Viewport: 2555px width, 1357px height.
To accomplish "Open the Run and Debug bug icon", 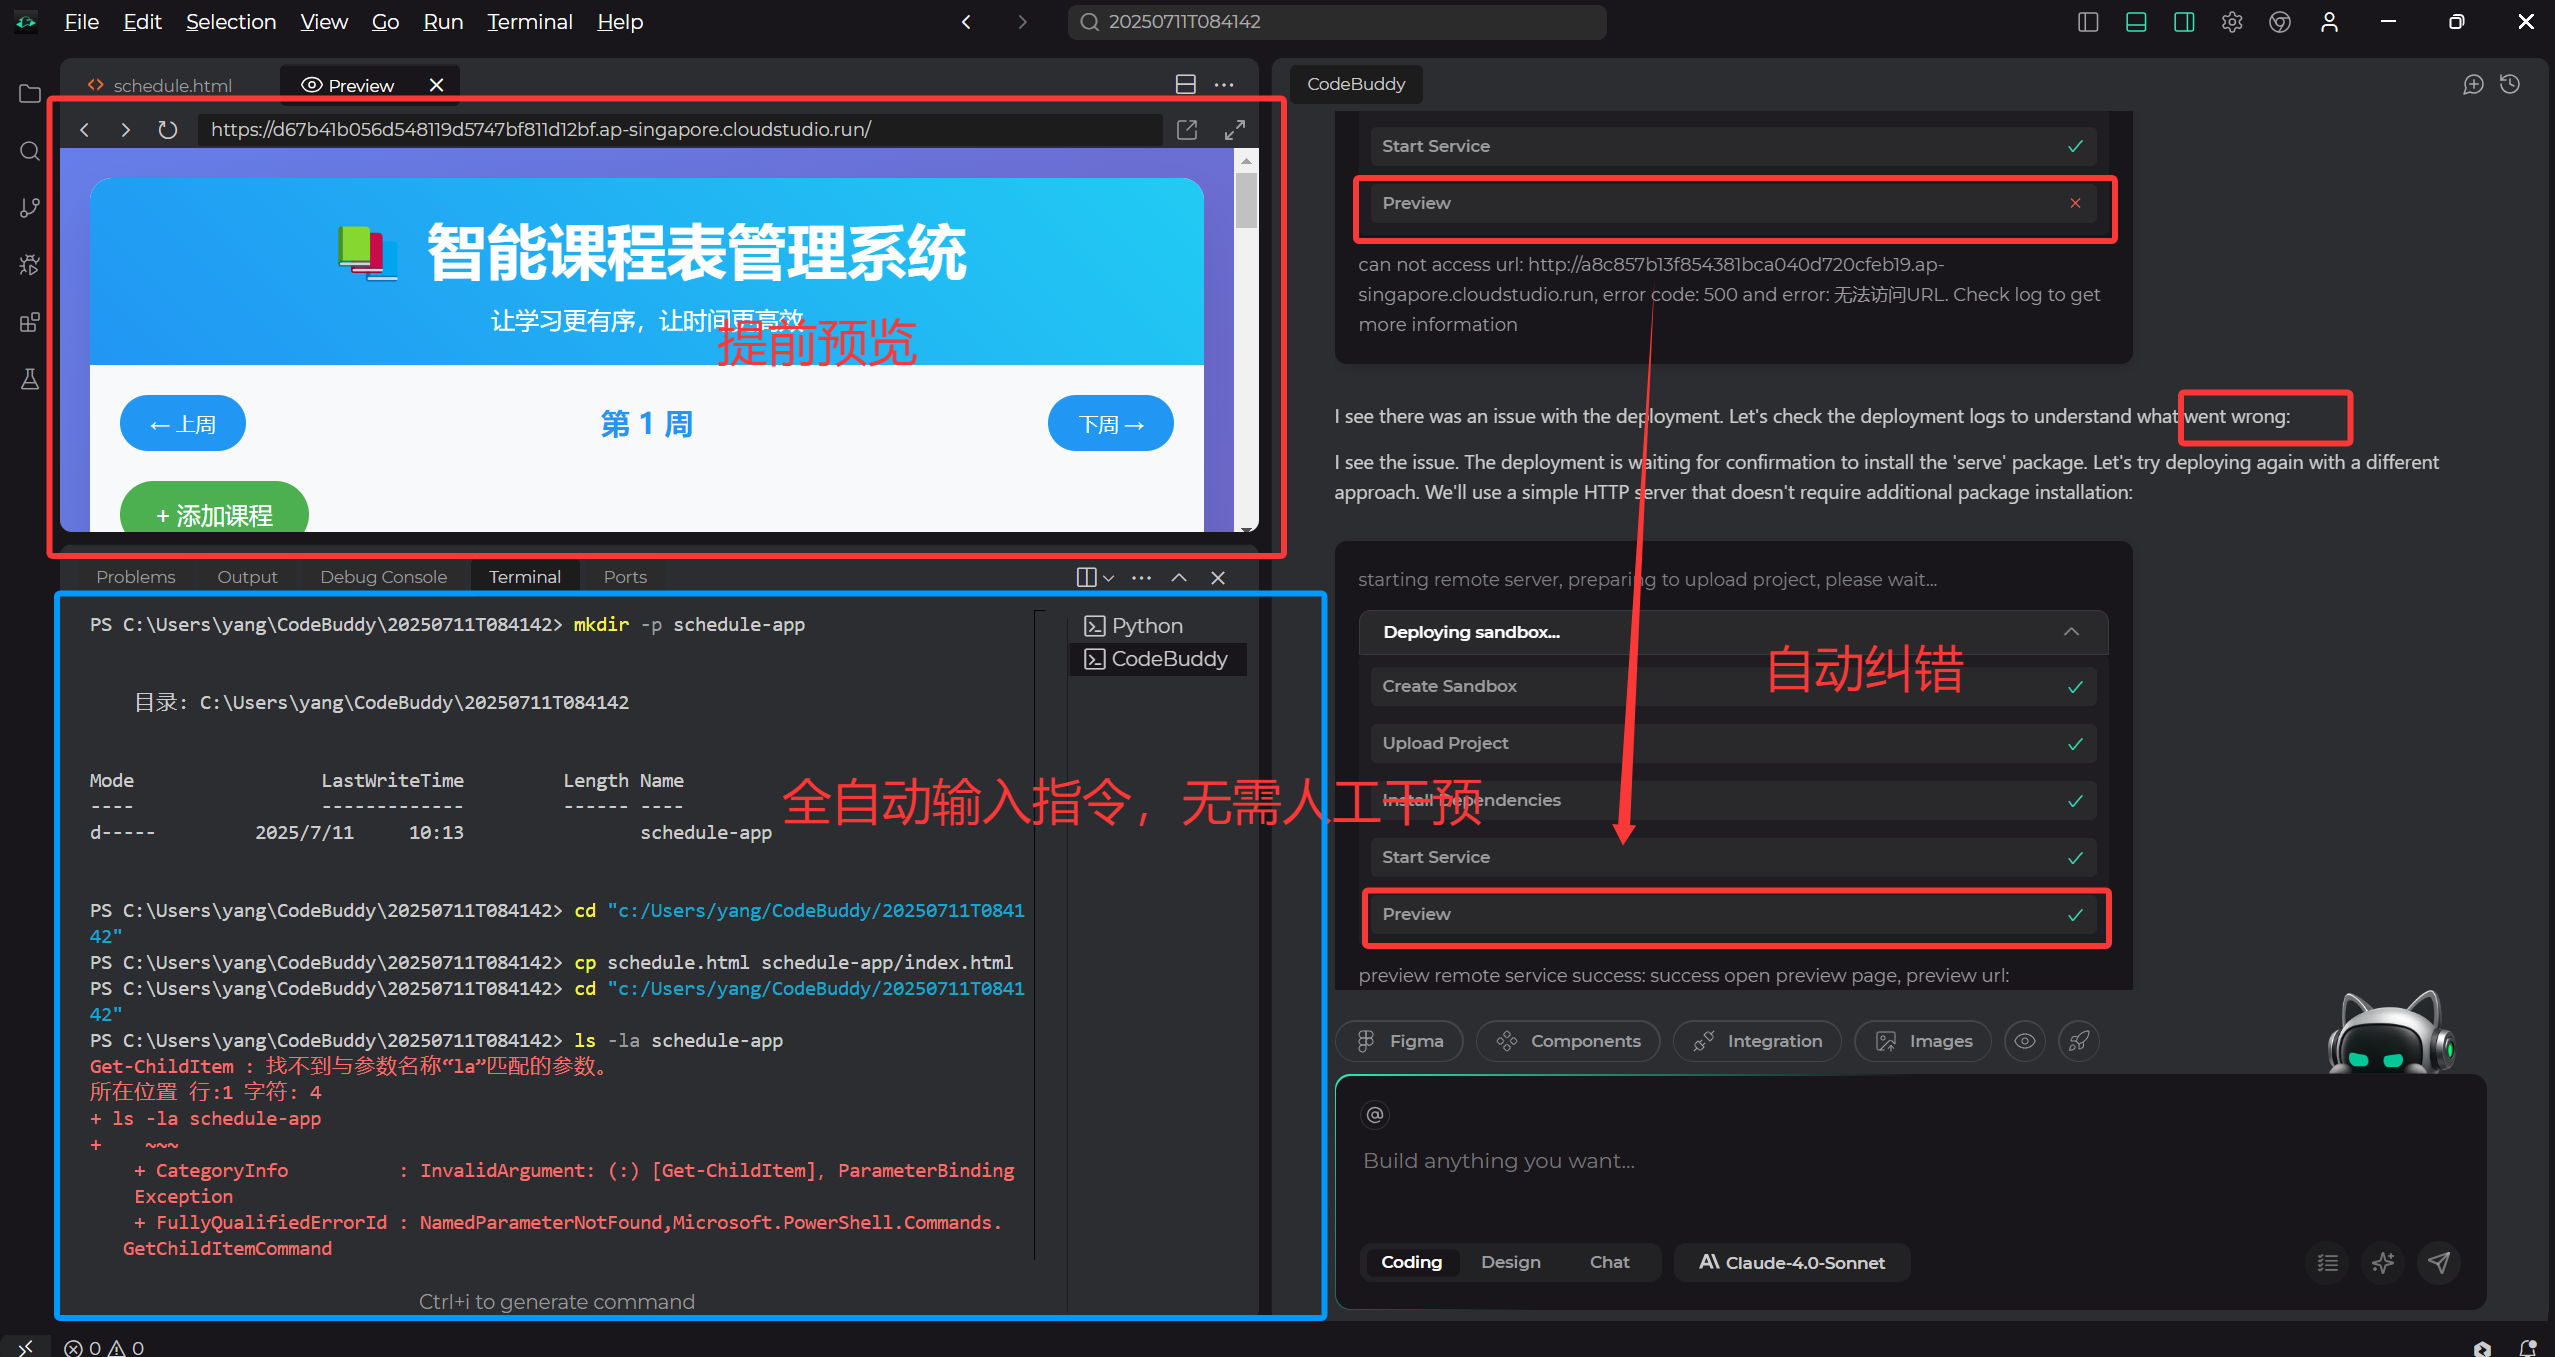I will click(30, 265).
